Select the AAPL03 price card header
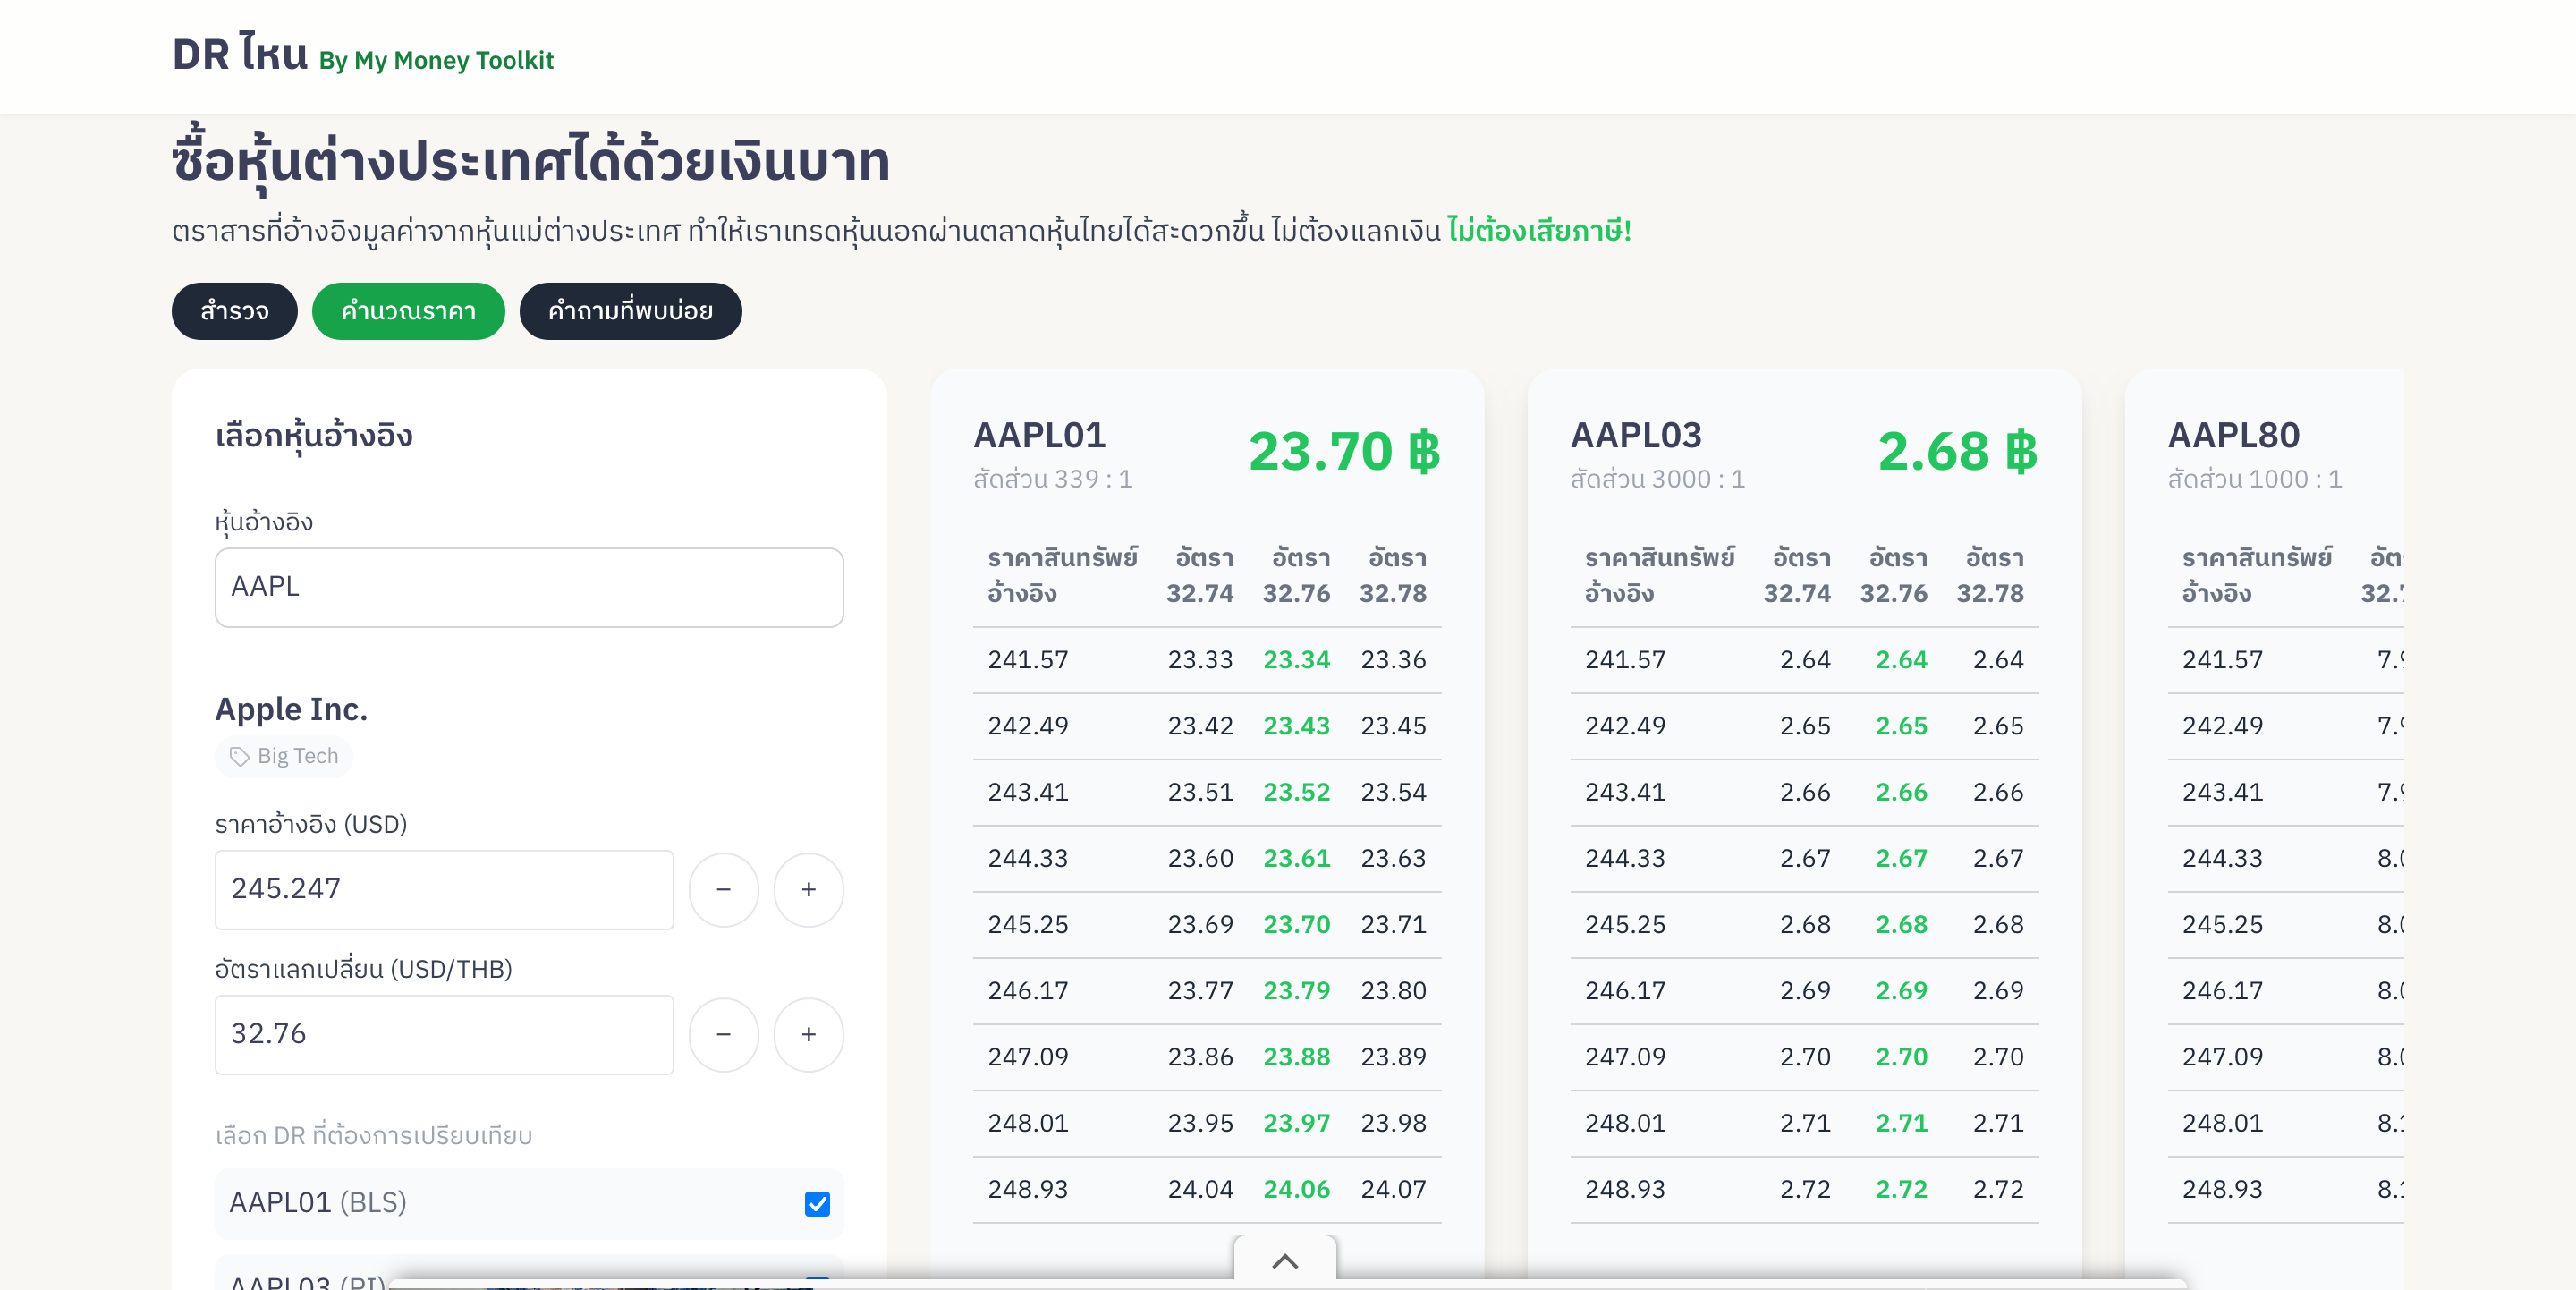This screenshot has width=2576, height=1290. (1636, 436)
